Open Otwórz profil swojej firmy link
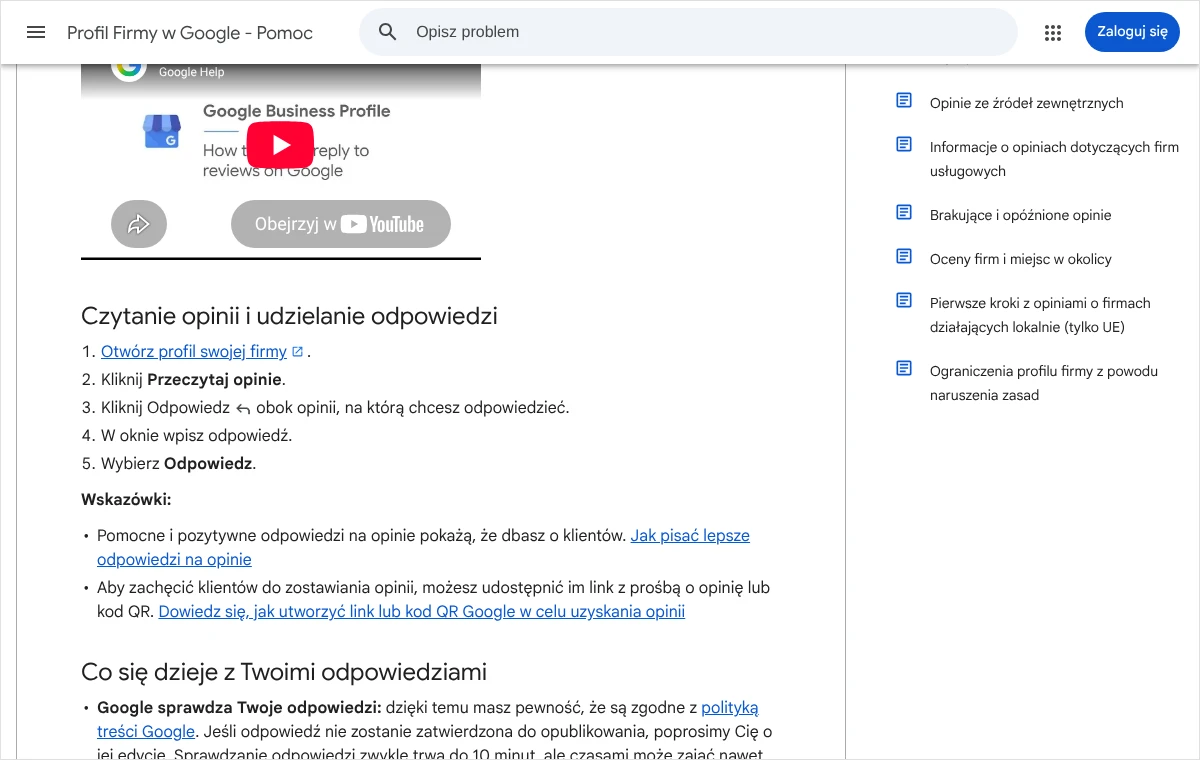The width and height of the screenshot is (1200, 760). pyautogui.click(x=194, y=352)
